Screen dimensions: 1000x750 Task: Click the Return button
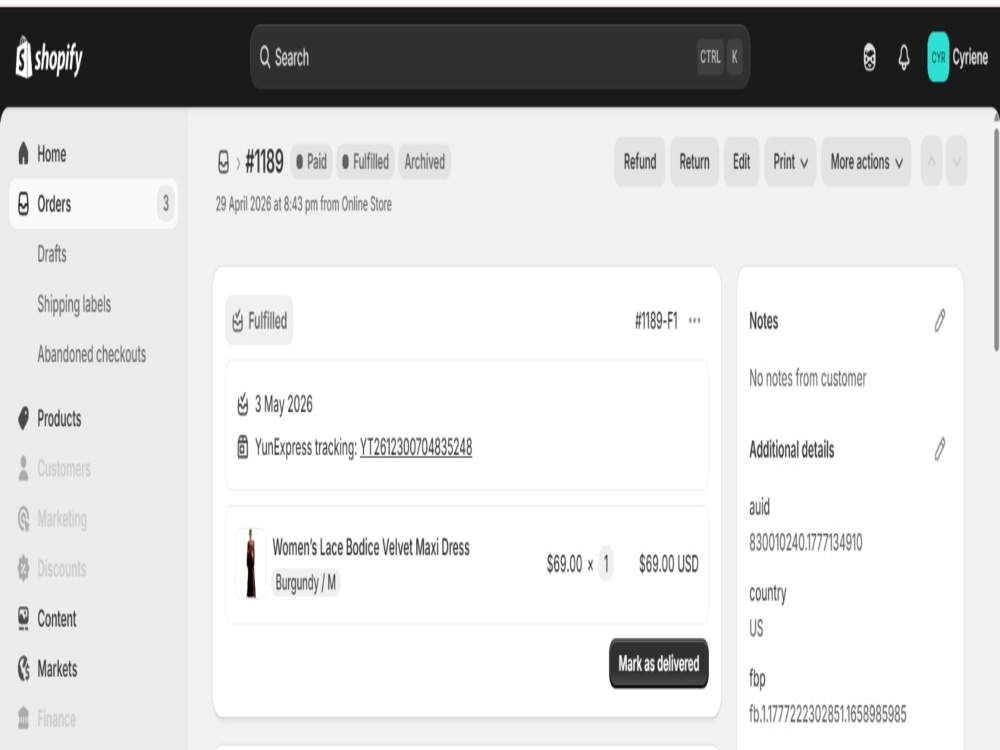pos(694,162)
